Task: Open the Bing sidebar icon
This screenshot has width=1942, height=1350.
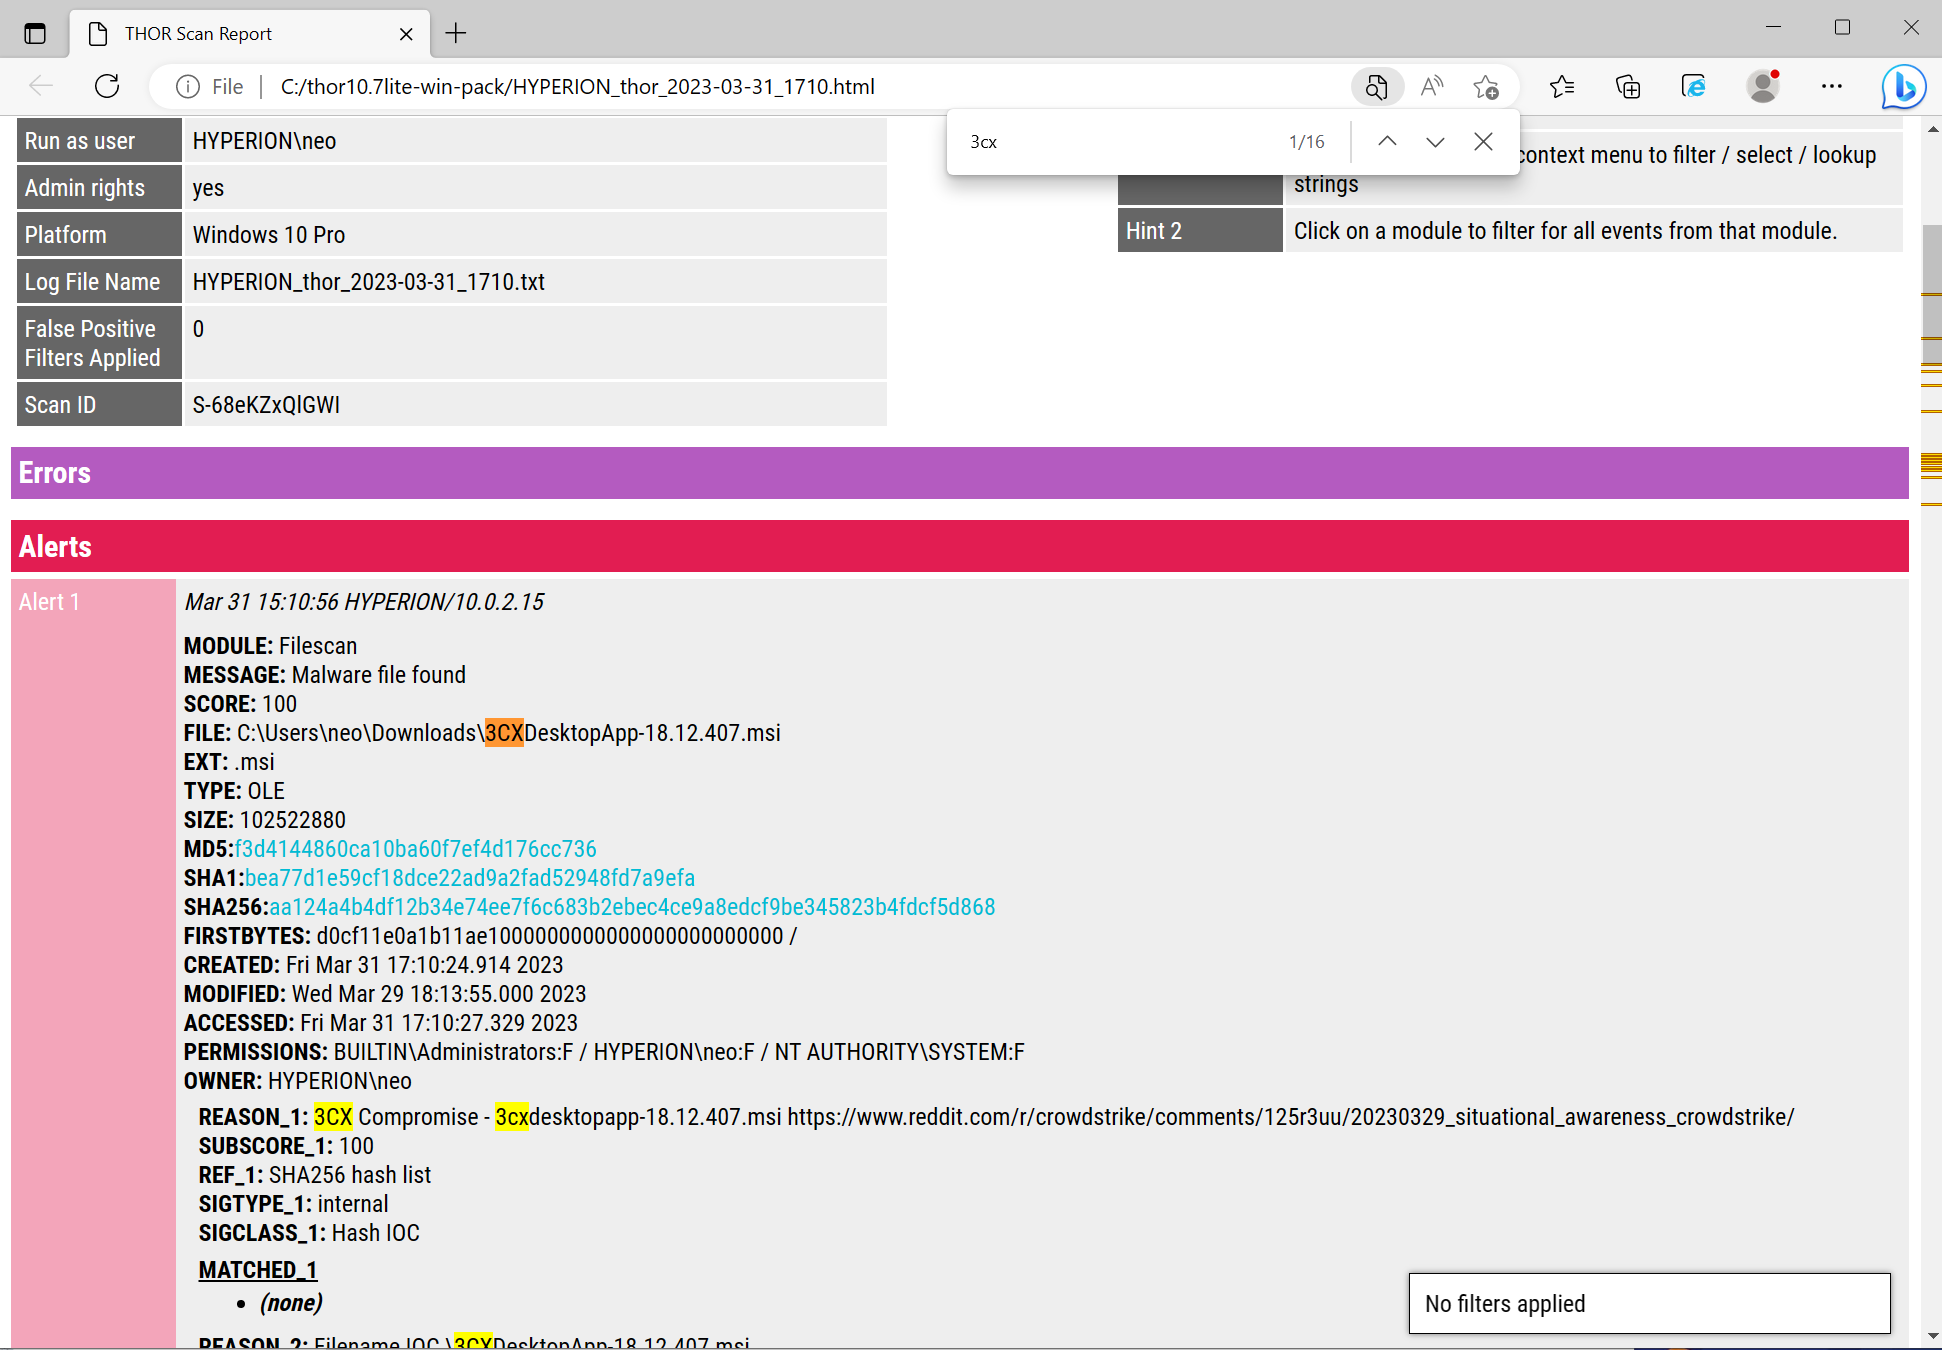Action: tap(1903, 87)
